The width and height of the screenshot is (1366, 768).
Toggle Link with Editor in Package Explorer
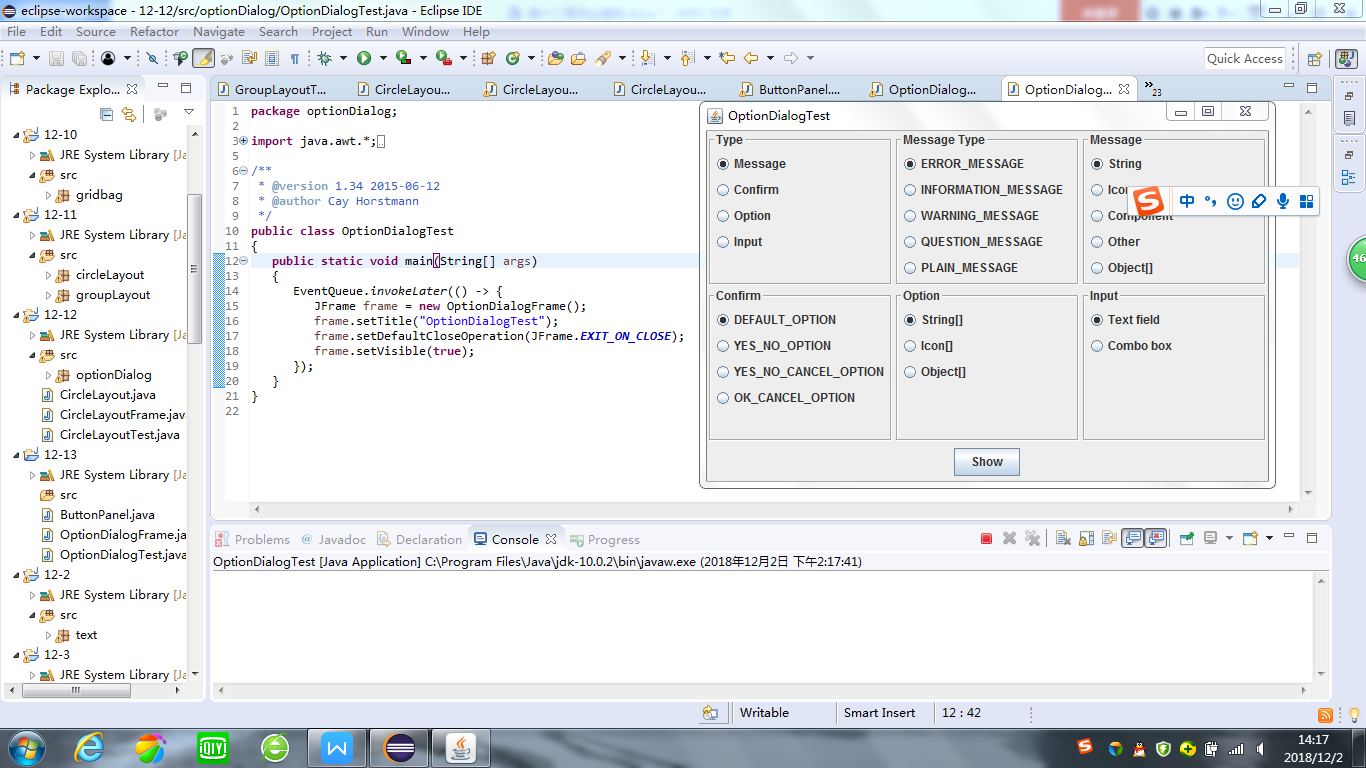tap(128, 114)
